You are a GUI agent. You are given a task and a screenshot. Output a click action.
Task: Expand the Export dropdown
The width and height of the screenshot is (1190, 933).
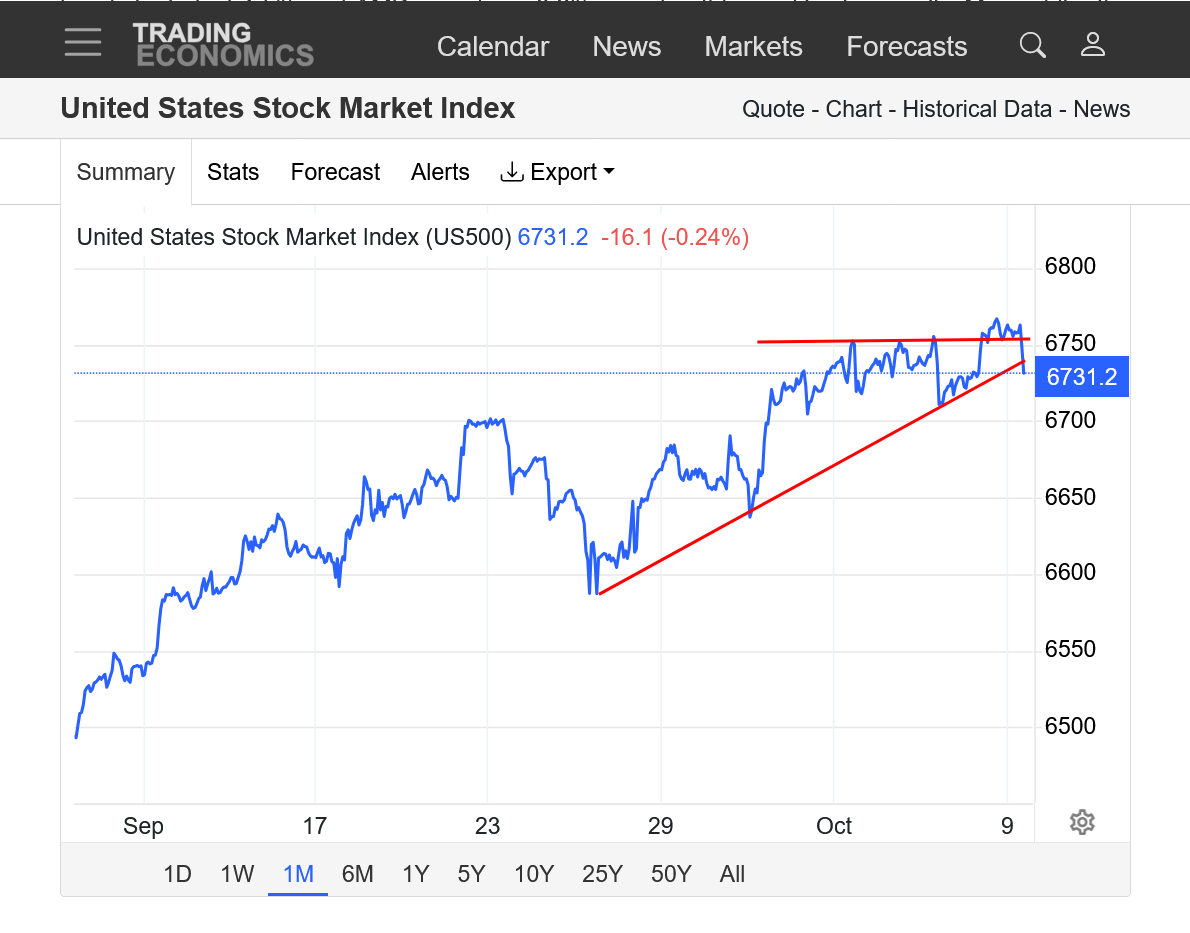click(x=557, y=172)
